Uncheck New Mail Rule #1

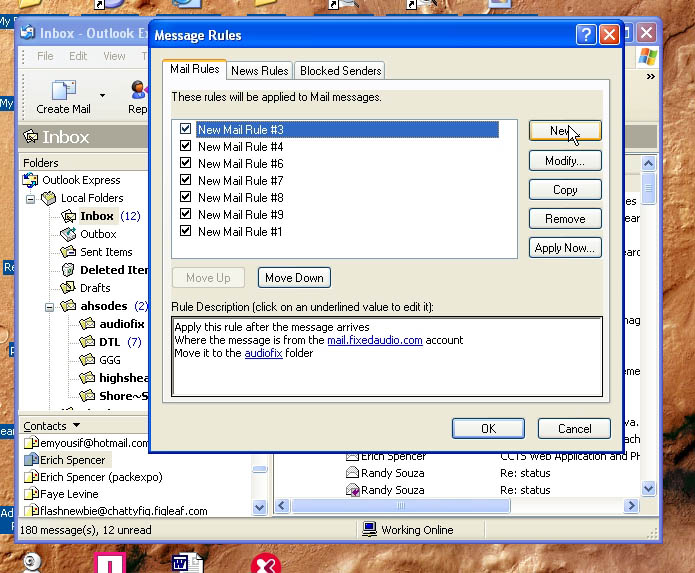tap(185, 231)
